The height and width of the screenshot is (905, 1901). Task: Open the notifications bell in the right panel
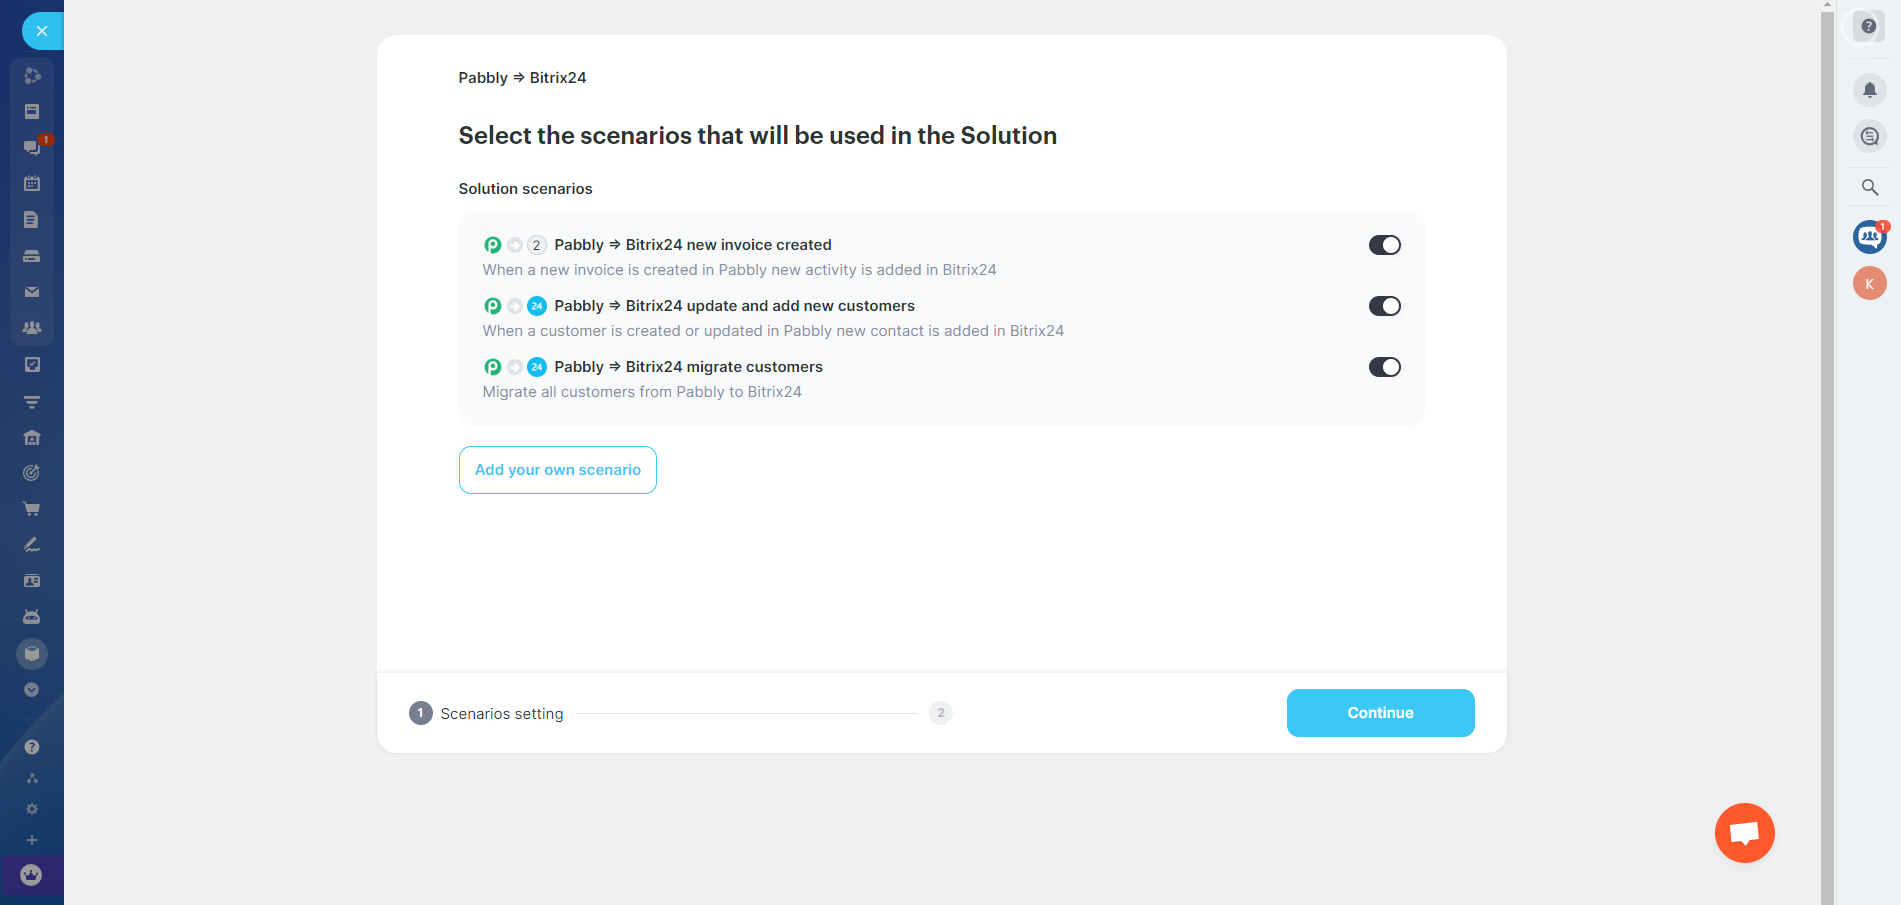point(1869,90)
